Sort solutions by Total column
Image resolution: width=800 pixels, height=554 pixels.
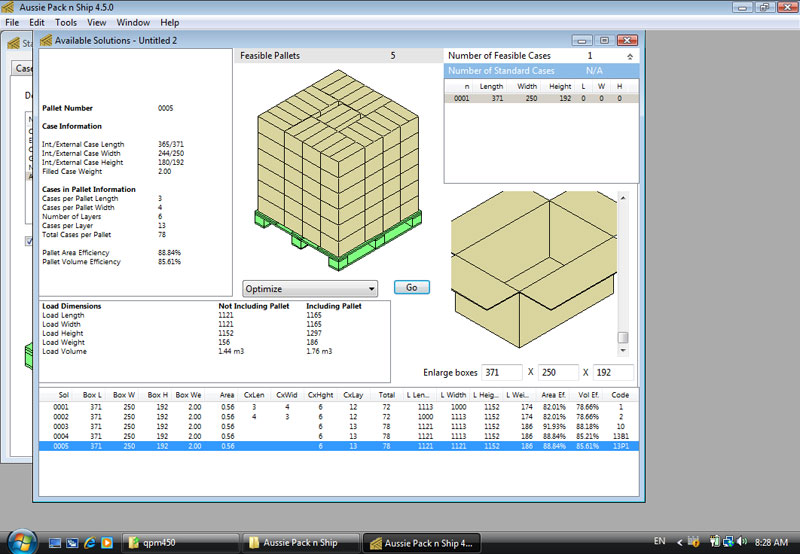[x=385, y=395]
